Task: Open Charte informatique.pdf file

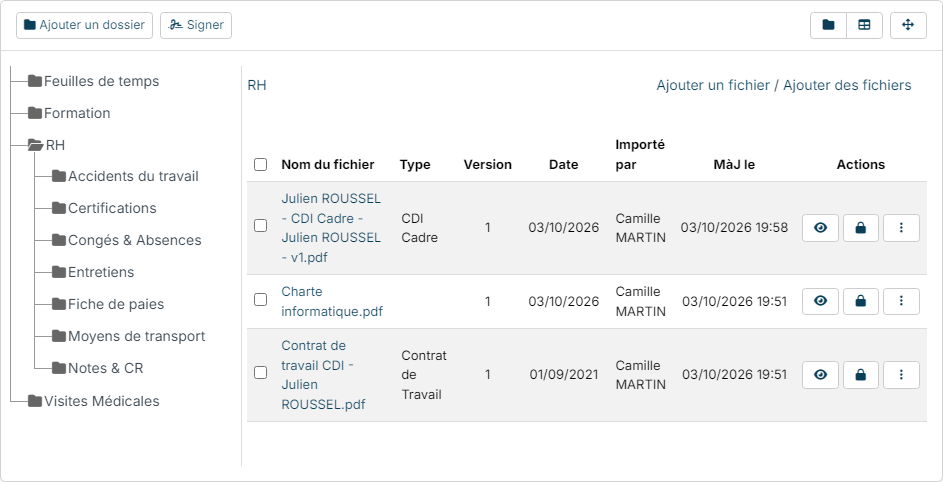Action: pos(332,301)
